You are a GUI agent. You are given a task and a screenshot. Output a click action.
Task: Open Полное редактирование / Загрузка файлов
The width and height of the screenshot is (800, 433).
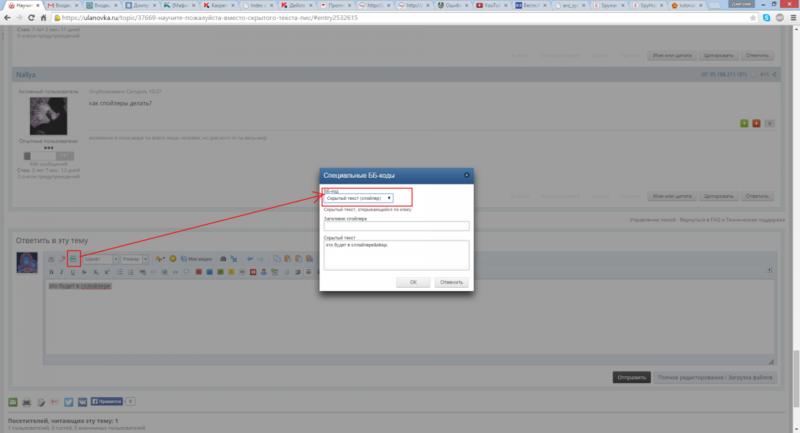[x=715, y=377]
